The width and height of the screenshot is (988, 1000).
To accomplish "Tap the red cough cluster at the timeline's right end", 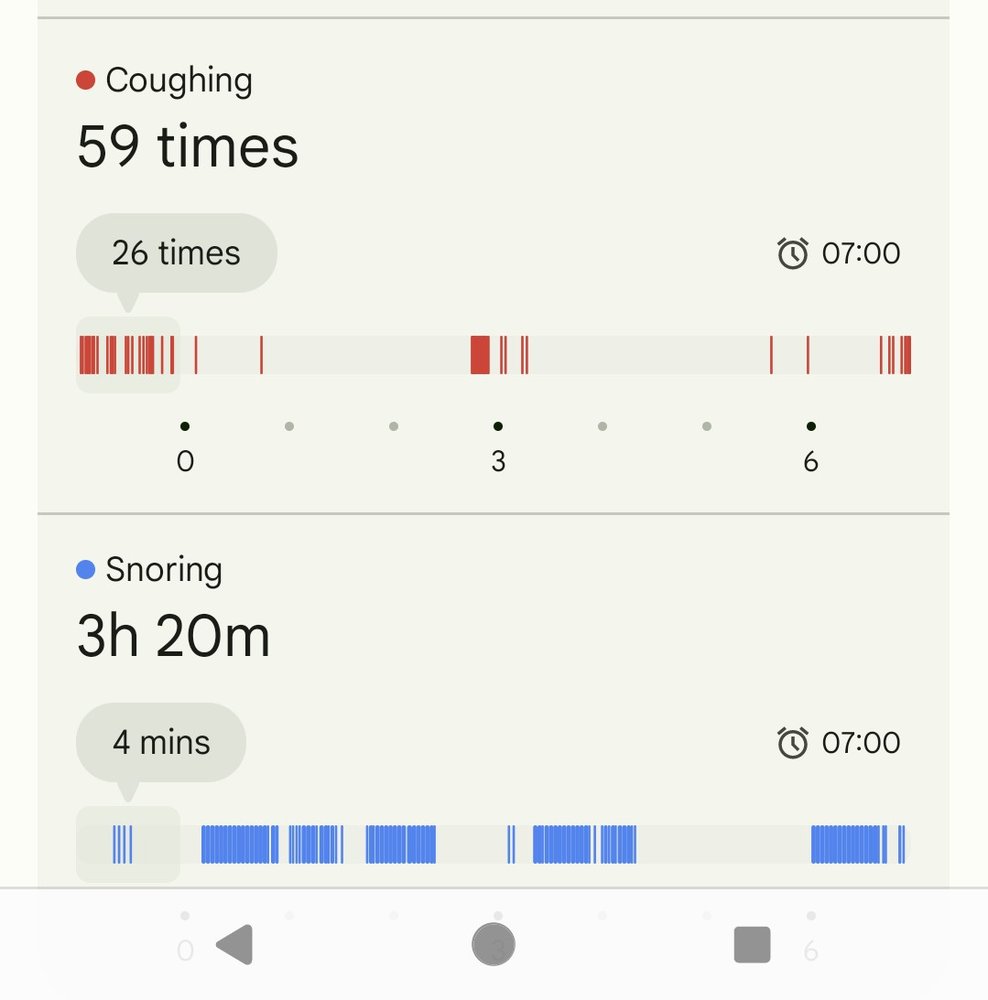I will point(896,355).
